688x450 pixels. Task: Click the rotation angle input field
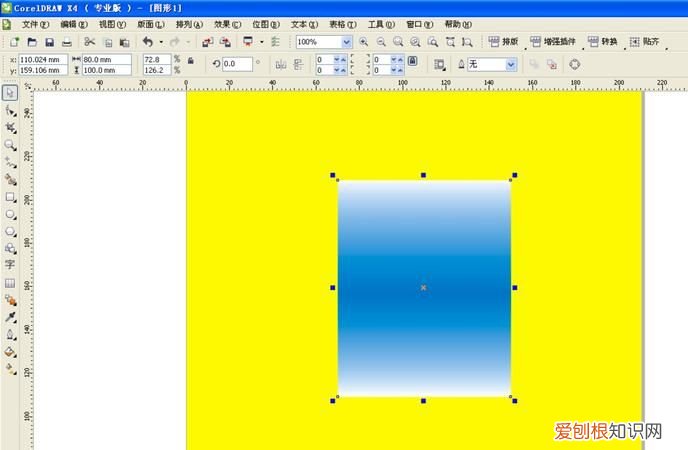point(237,64)
